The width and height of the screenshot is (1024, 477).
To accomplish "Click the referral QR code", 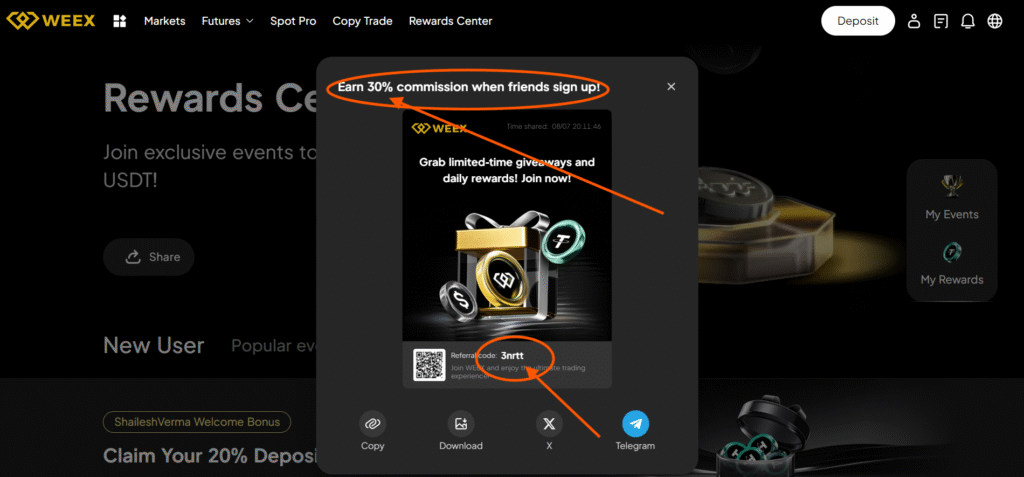I will click(429, 365).
